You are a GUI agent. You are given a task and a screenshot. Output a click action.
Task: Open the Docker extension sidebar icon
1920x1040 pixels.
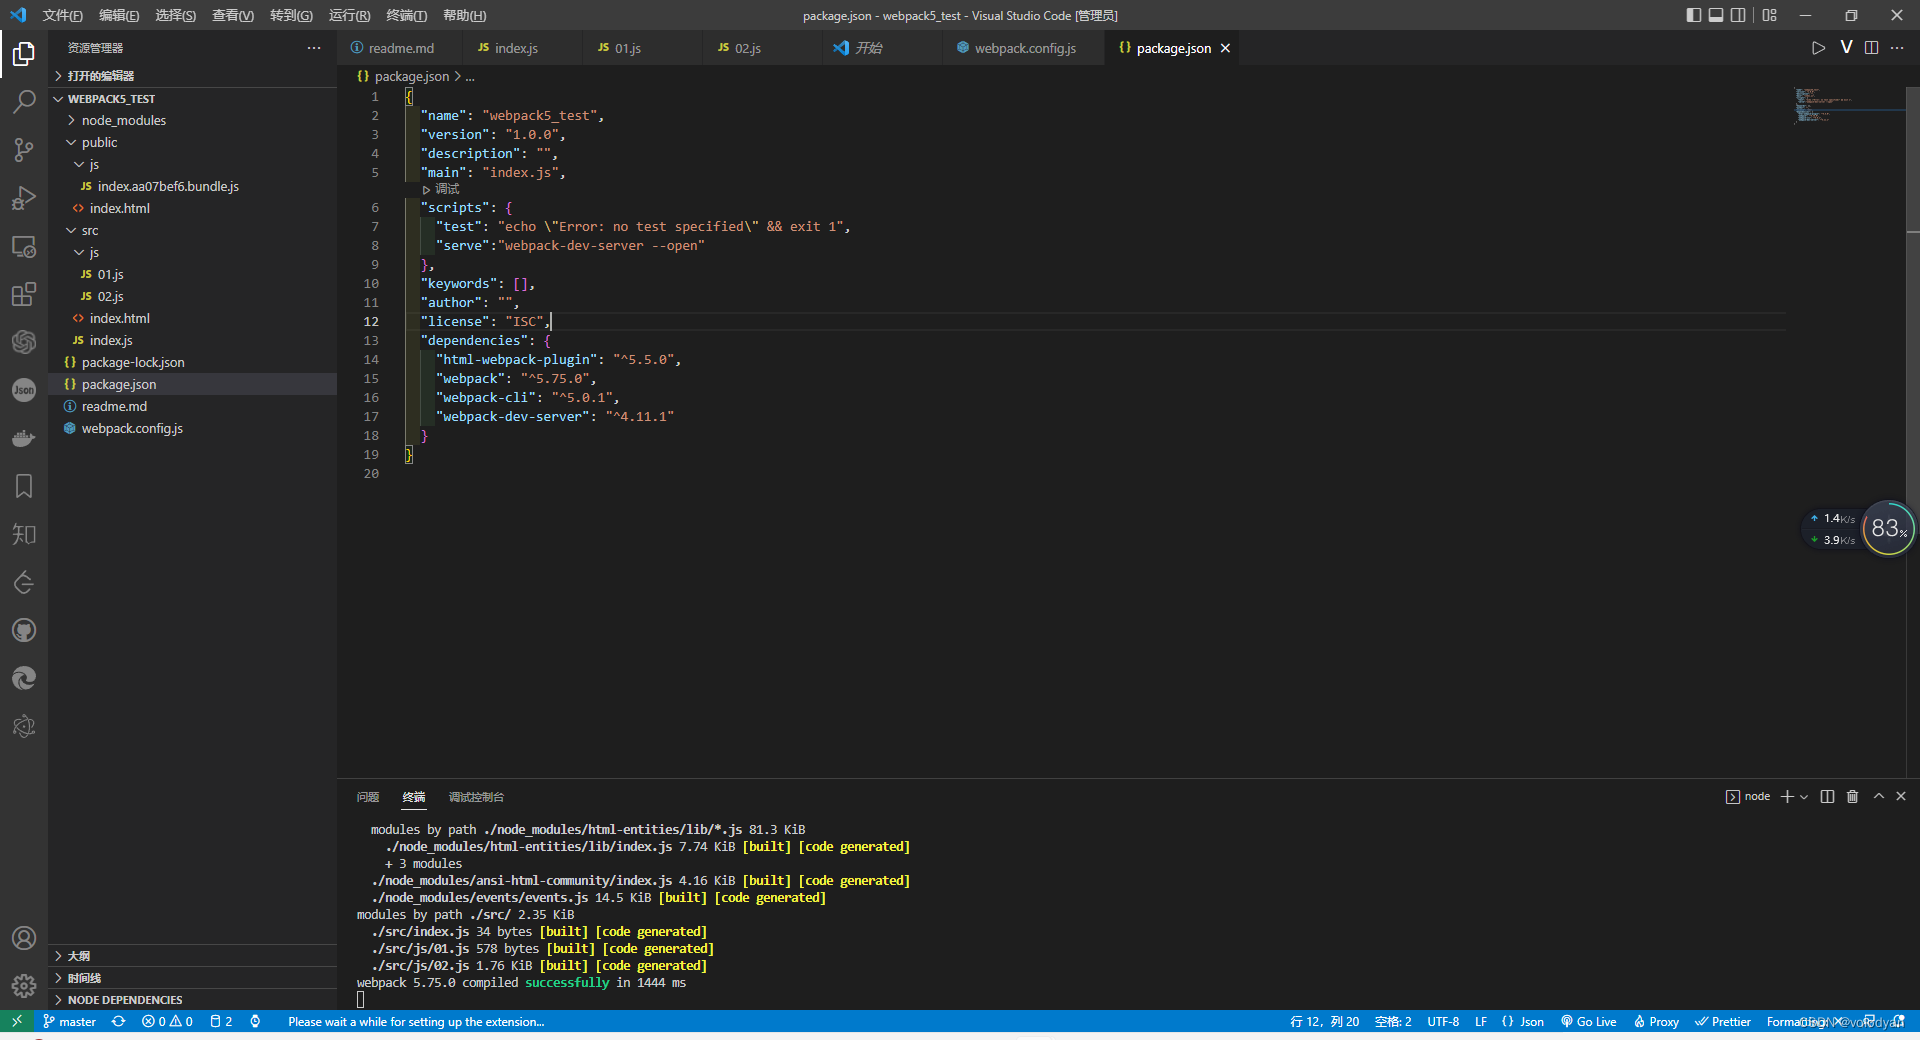(24, 438)
